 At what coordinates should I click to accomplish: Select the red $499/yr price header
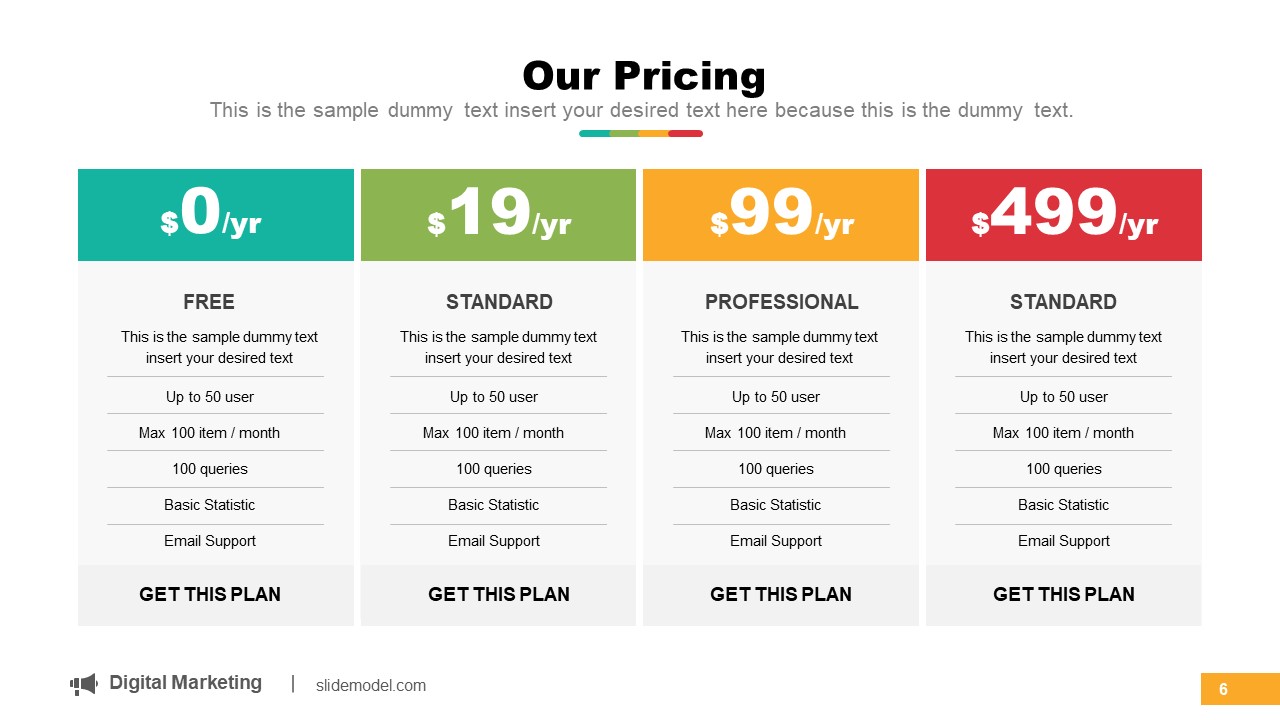pyautogui.click(x=1064, y=215)
